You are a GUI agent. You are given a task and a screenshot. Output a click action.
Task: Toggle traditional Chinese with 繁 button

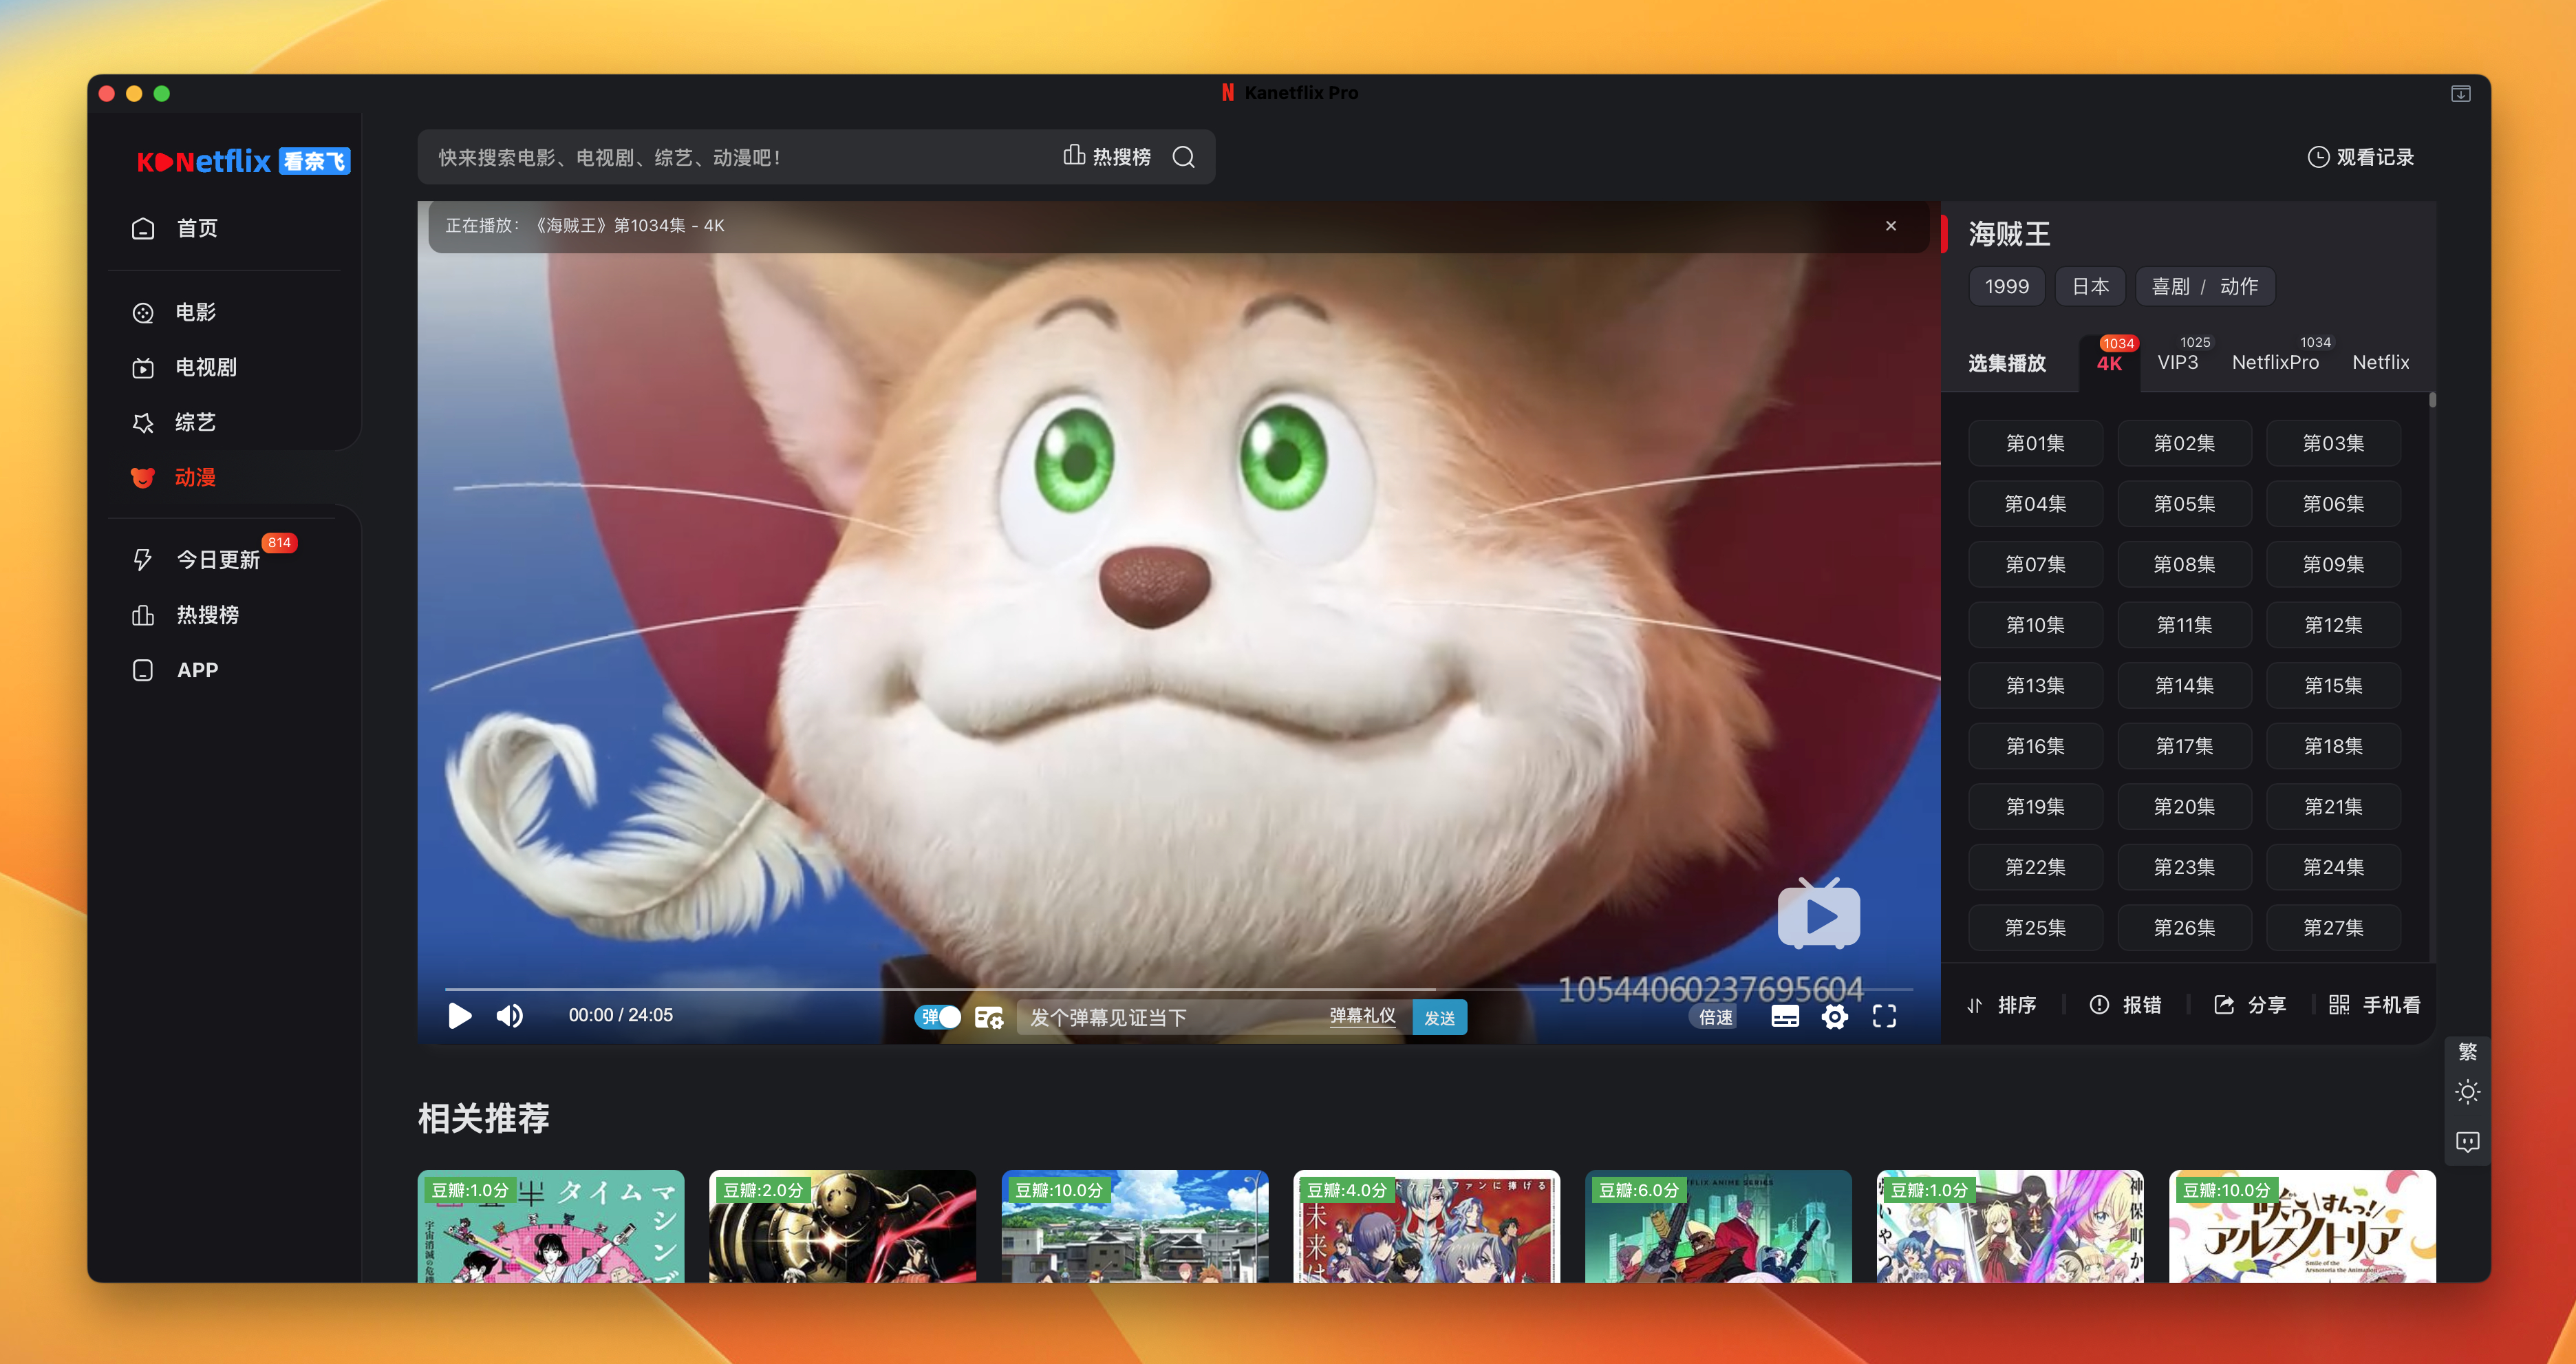click(x=2467, y=1051)
